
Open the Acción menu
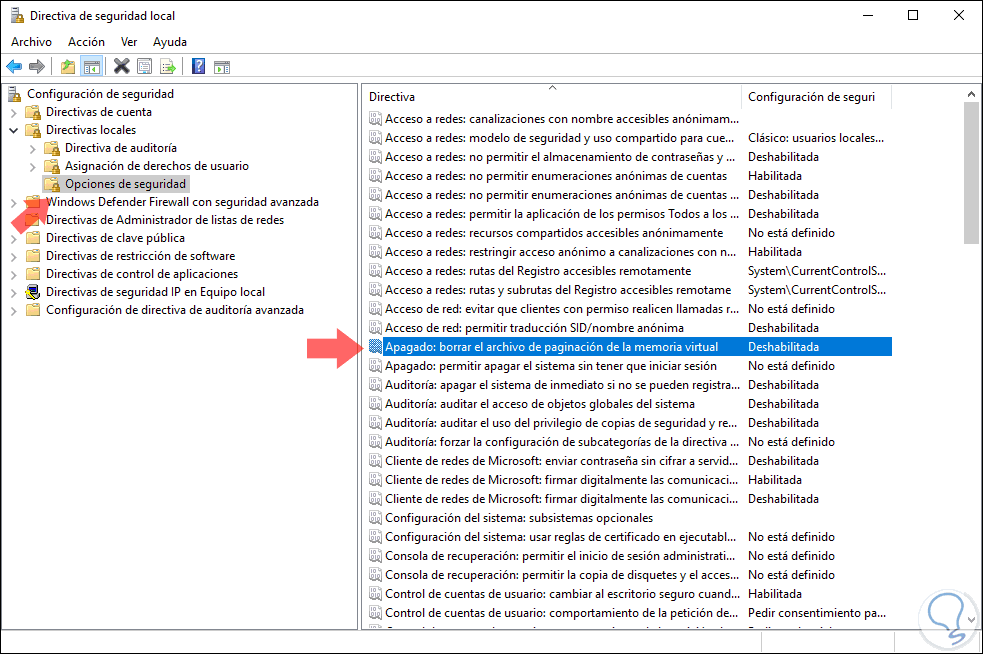coord(87,42)
